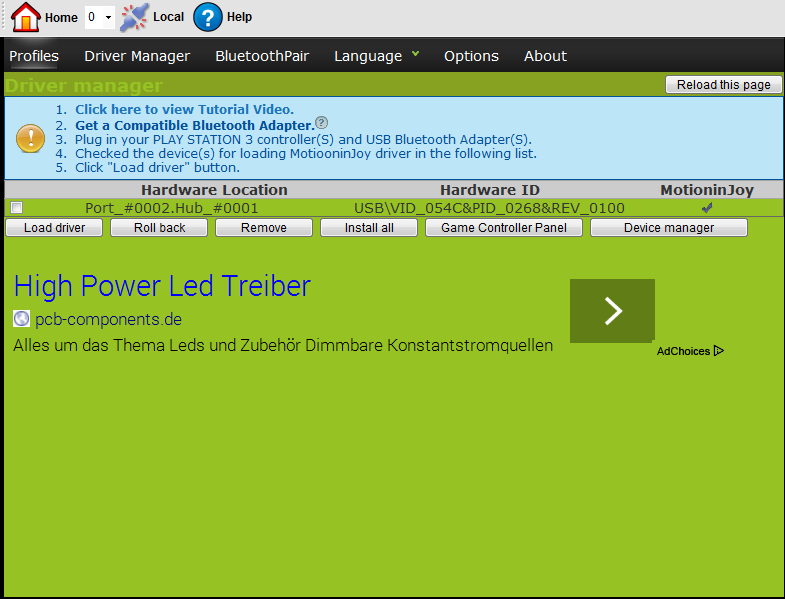Screen dimensions: 785x599
Task: Click the Home house icon
Action: (x=26, y=17)
